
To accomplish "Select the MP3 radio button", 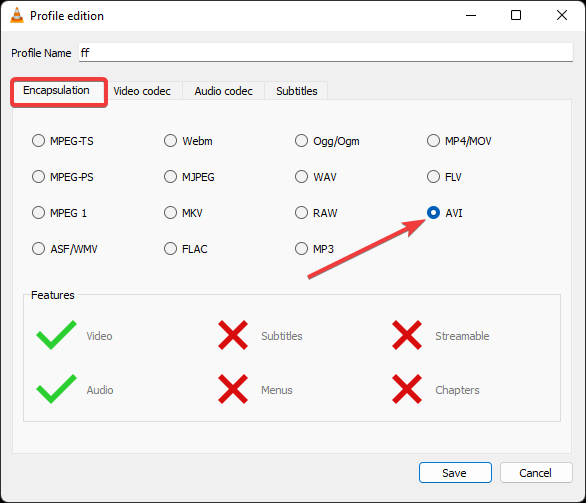I will (x=301, y=249).
